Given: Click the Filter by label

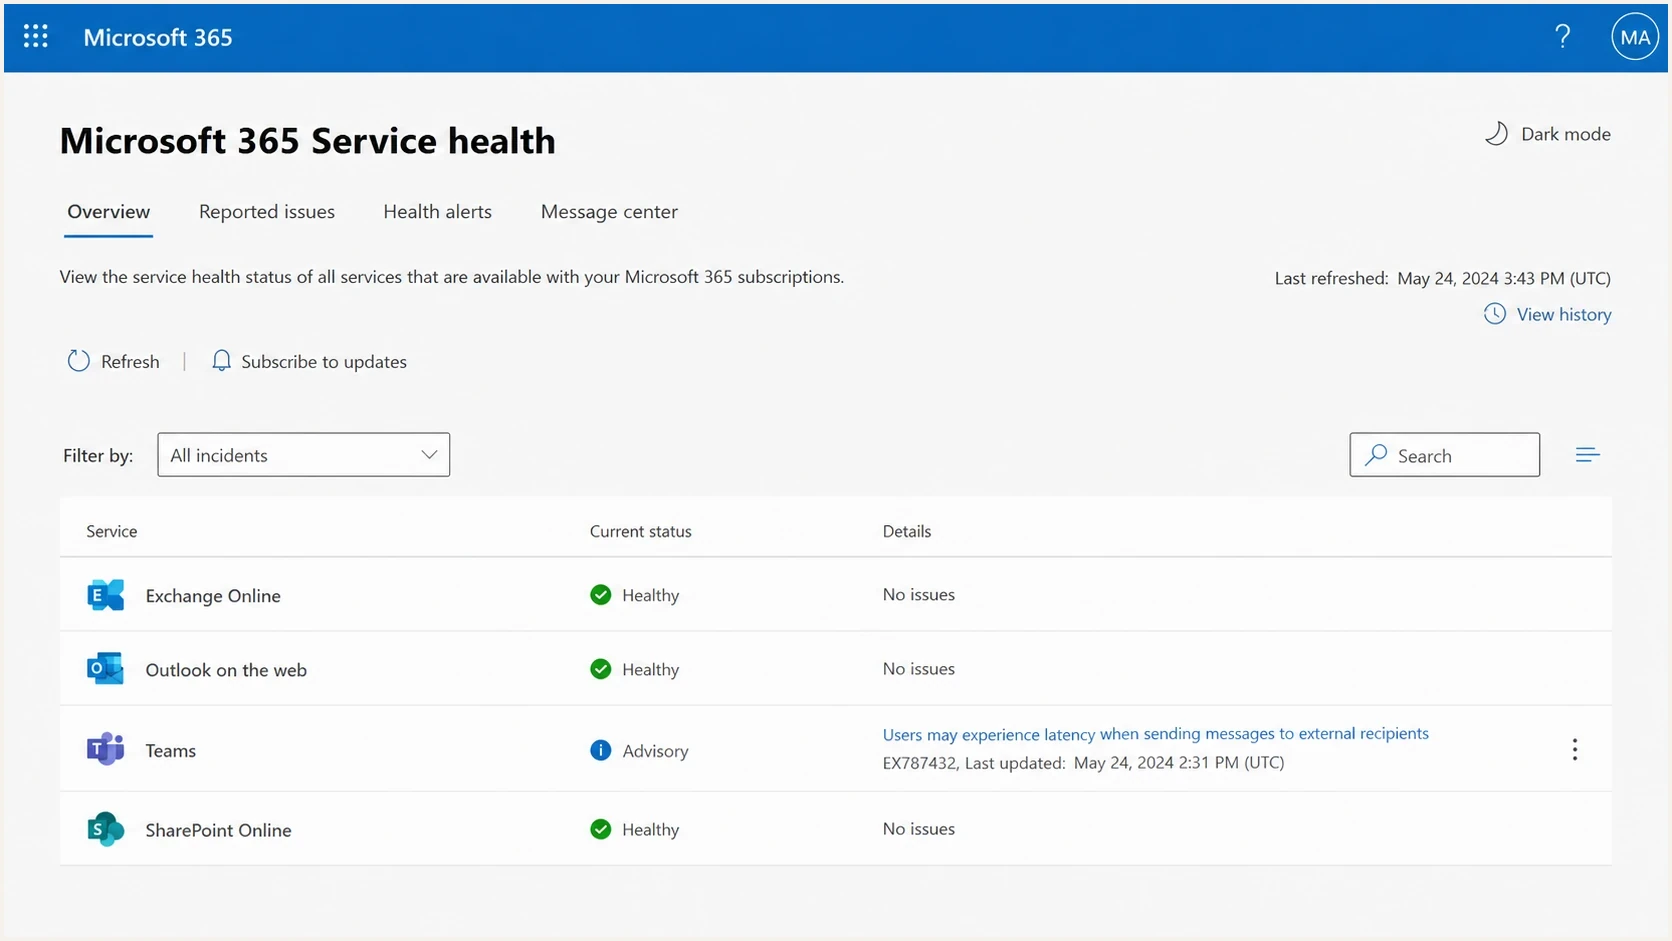Looking at the screenshot, I should click(x=98, y=455).
